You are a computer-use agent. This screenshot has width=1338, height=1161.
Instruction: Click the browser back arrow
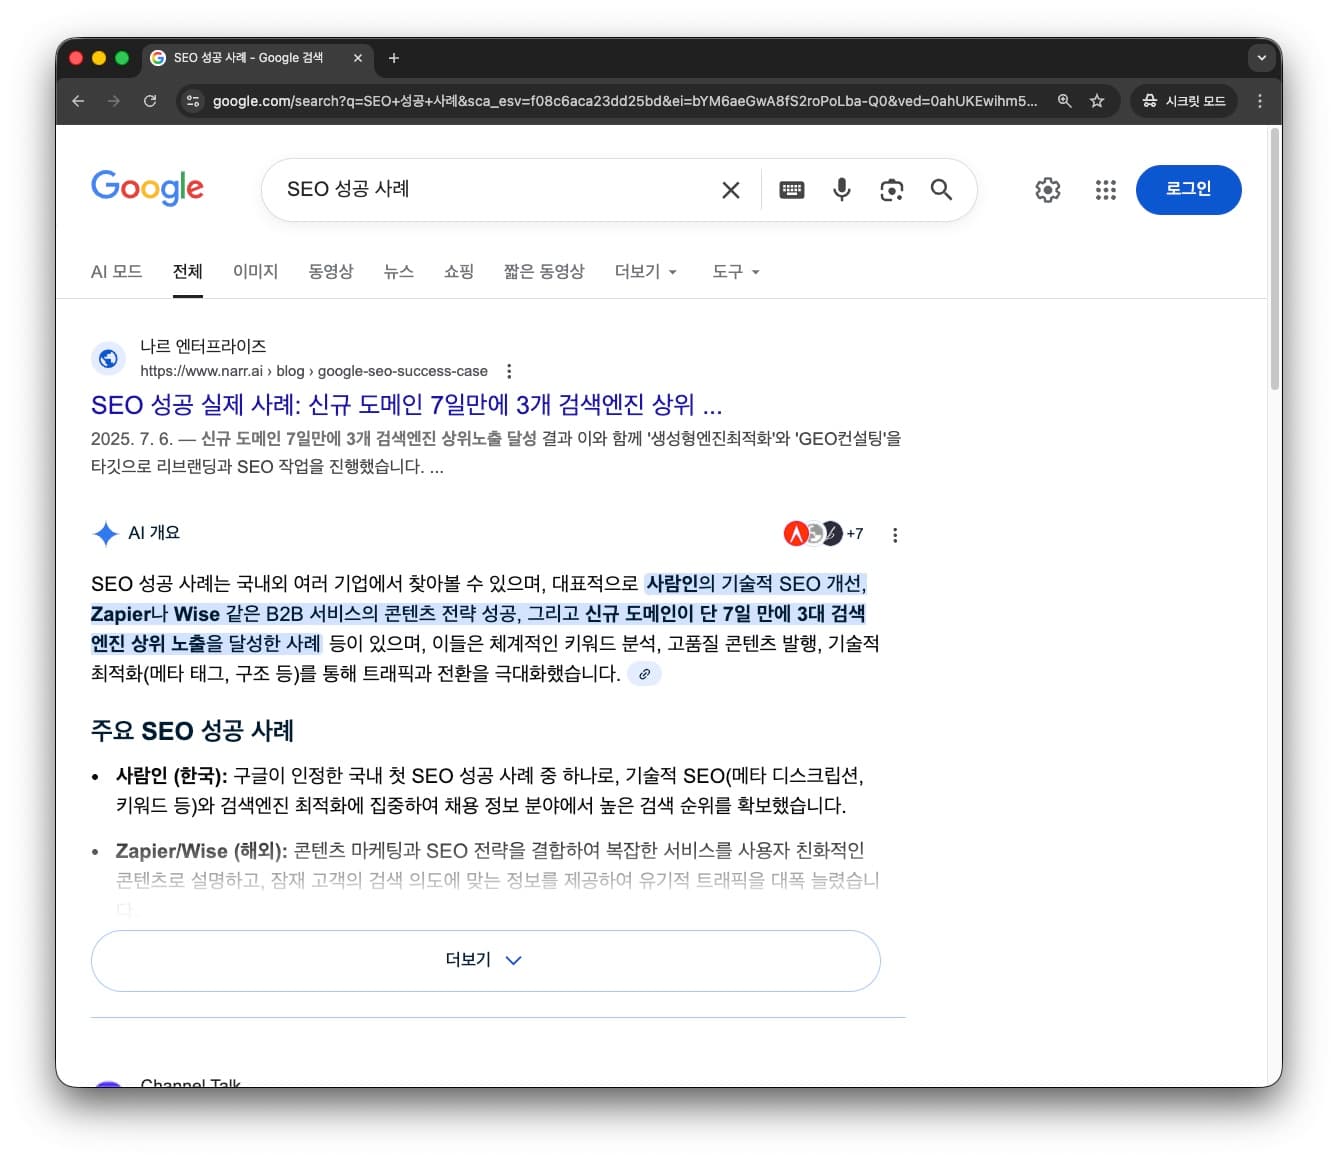[78, 101]
